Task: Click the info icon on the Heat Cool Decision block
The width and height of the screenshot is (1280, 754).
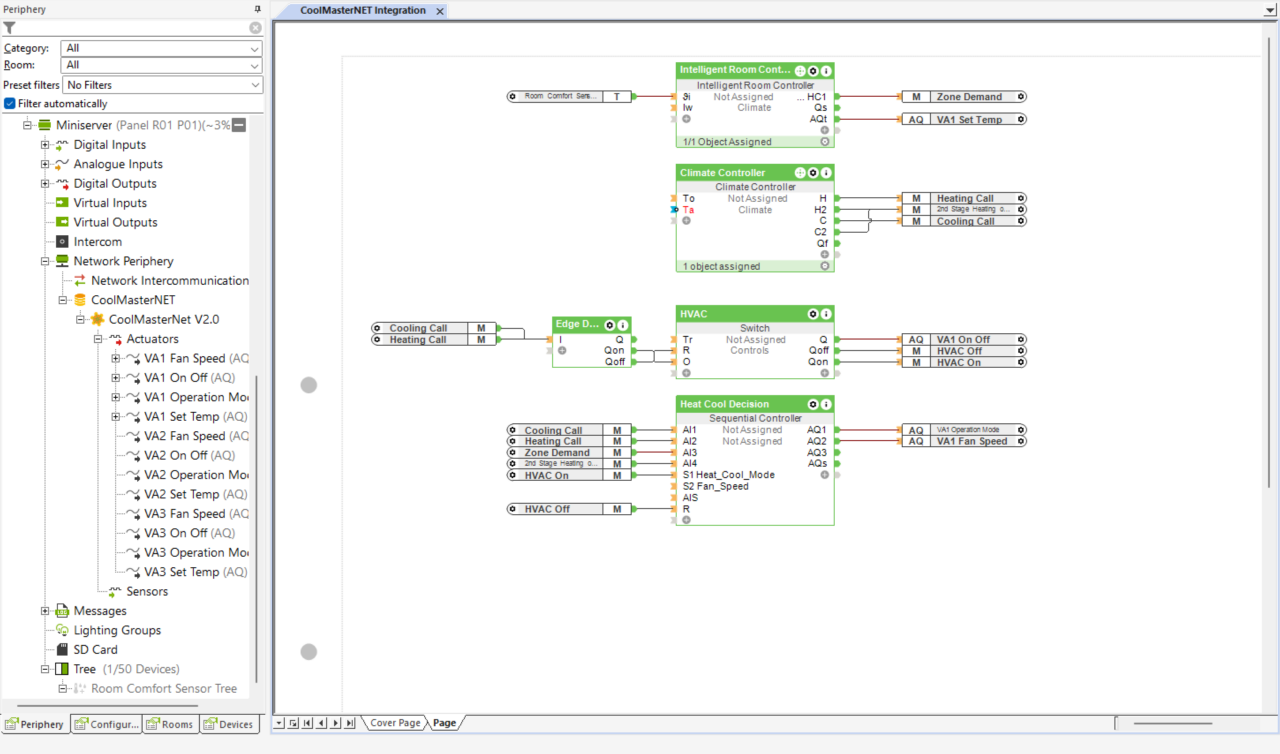Action: [826, 403]
